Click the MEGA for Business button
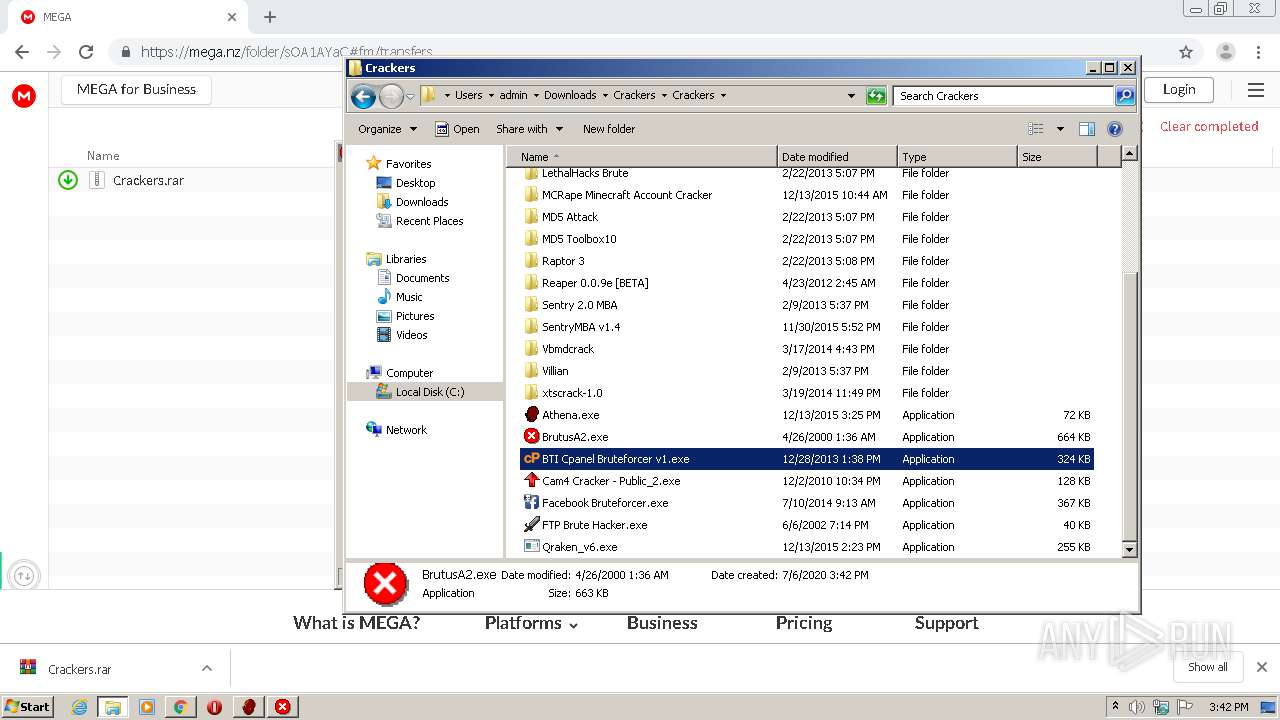Viewport: 1280px width, 720px height. [136, 89]
